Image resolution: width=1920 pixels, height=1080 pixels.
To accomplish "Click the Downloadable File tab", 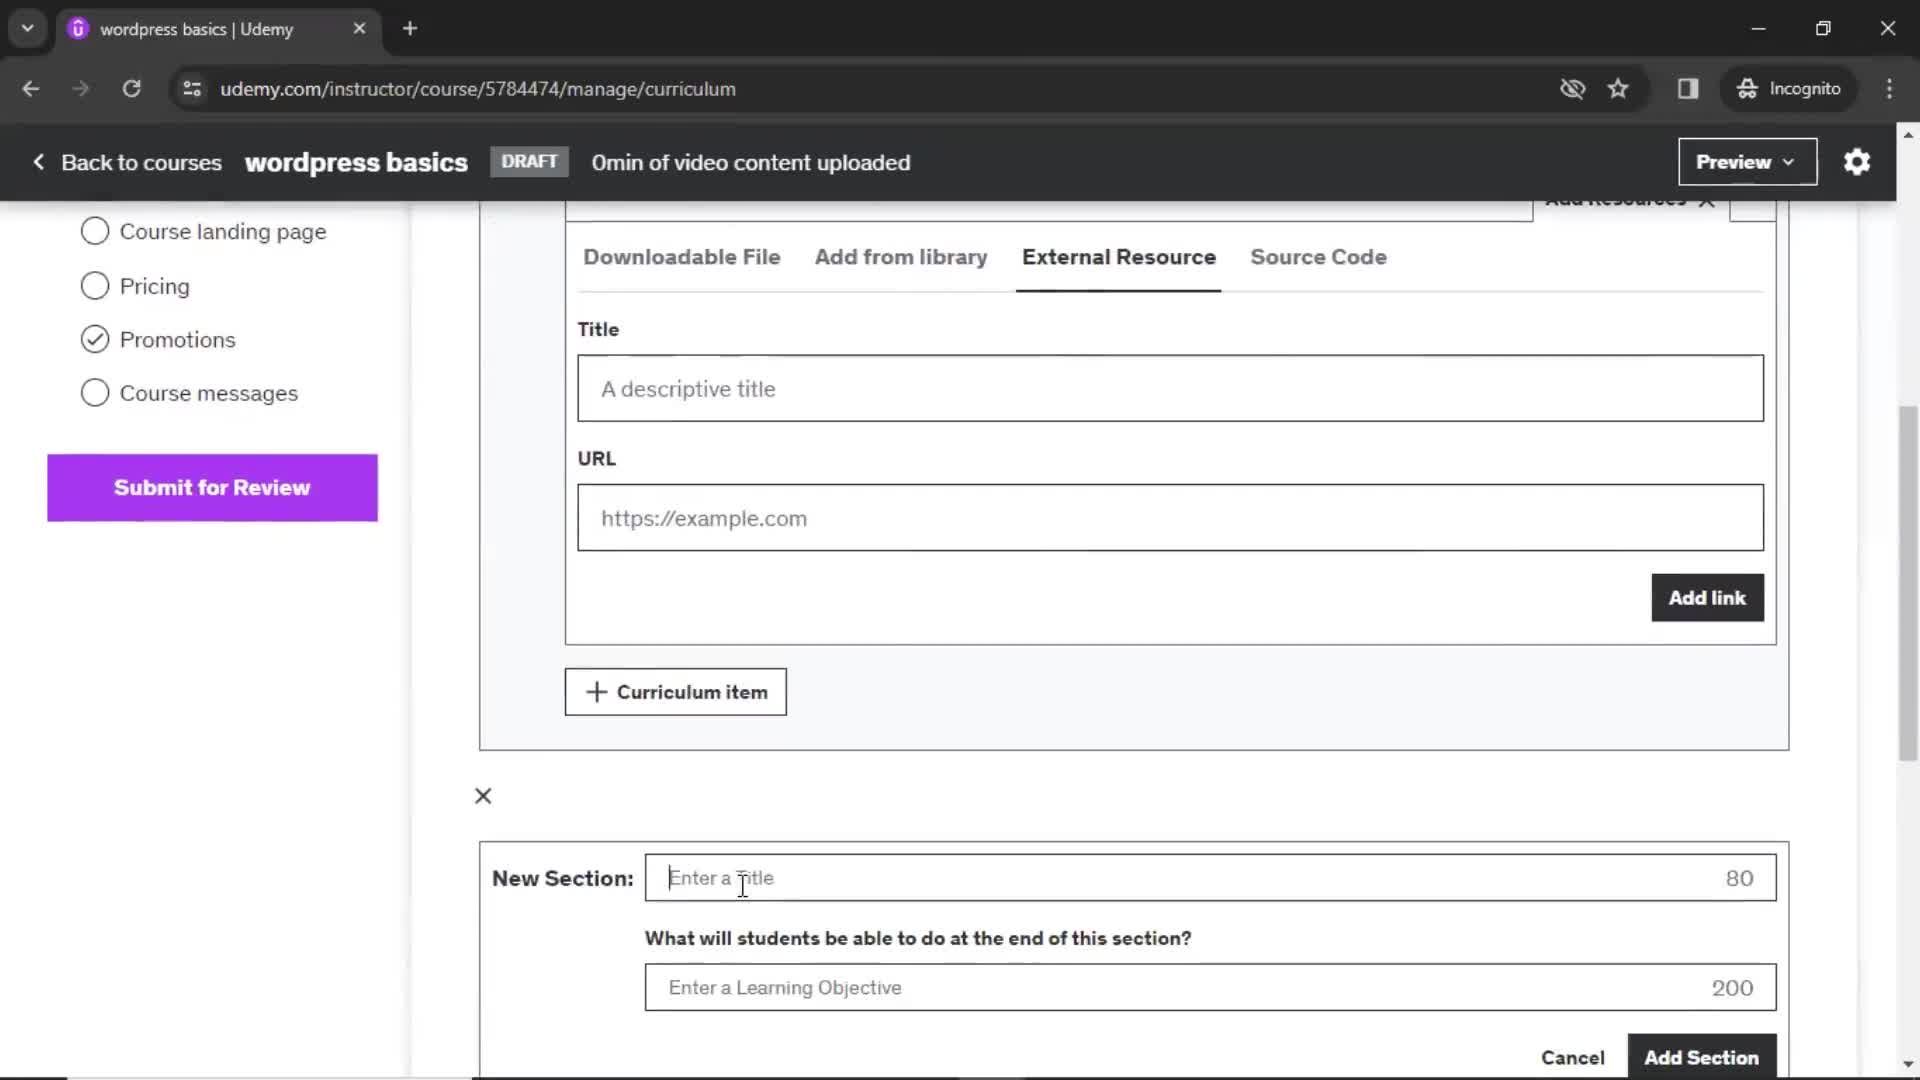I will [x=682, y=257].
